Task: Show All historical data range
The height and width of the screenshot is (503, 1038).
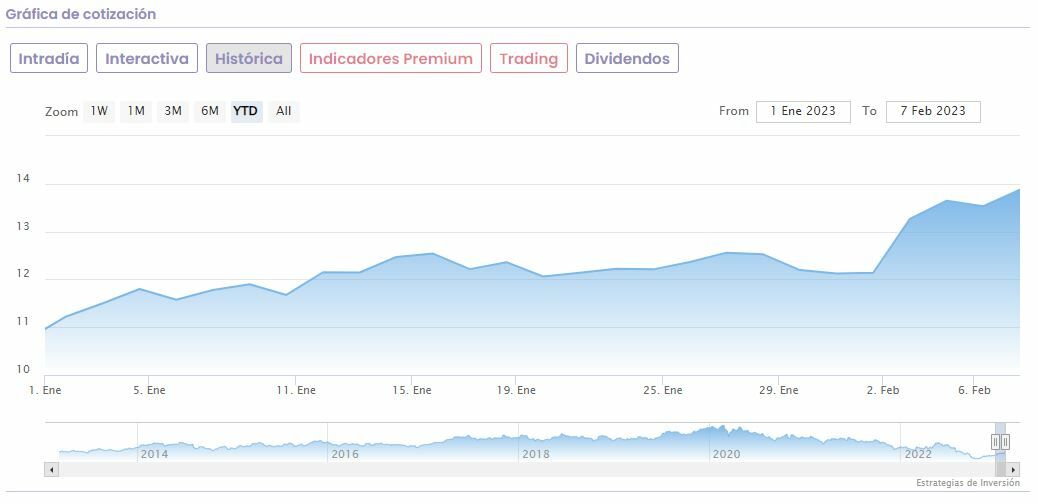Action: (283, 111)
